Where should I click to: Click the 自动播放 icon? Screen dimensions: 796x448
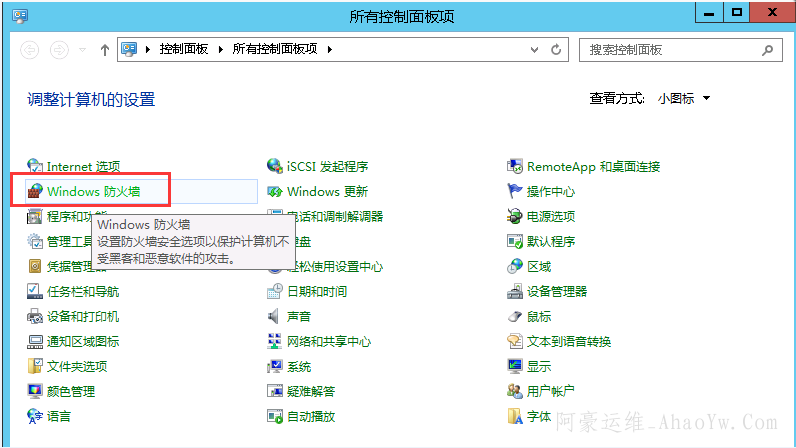click(275, 416)
